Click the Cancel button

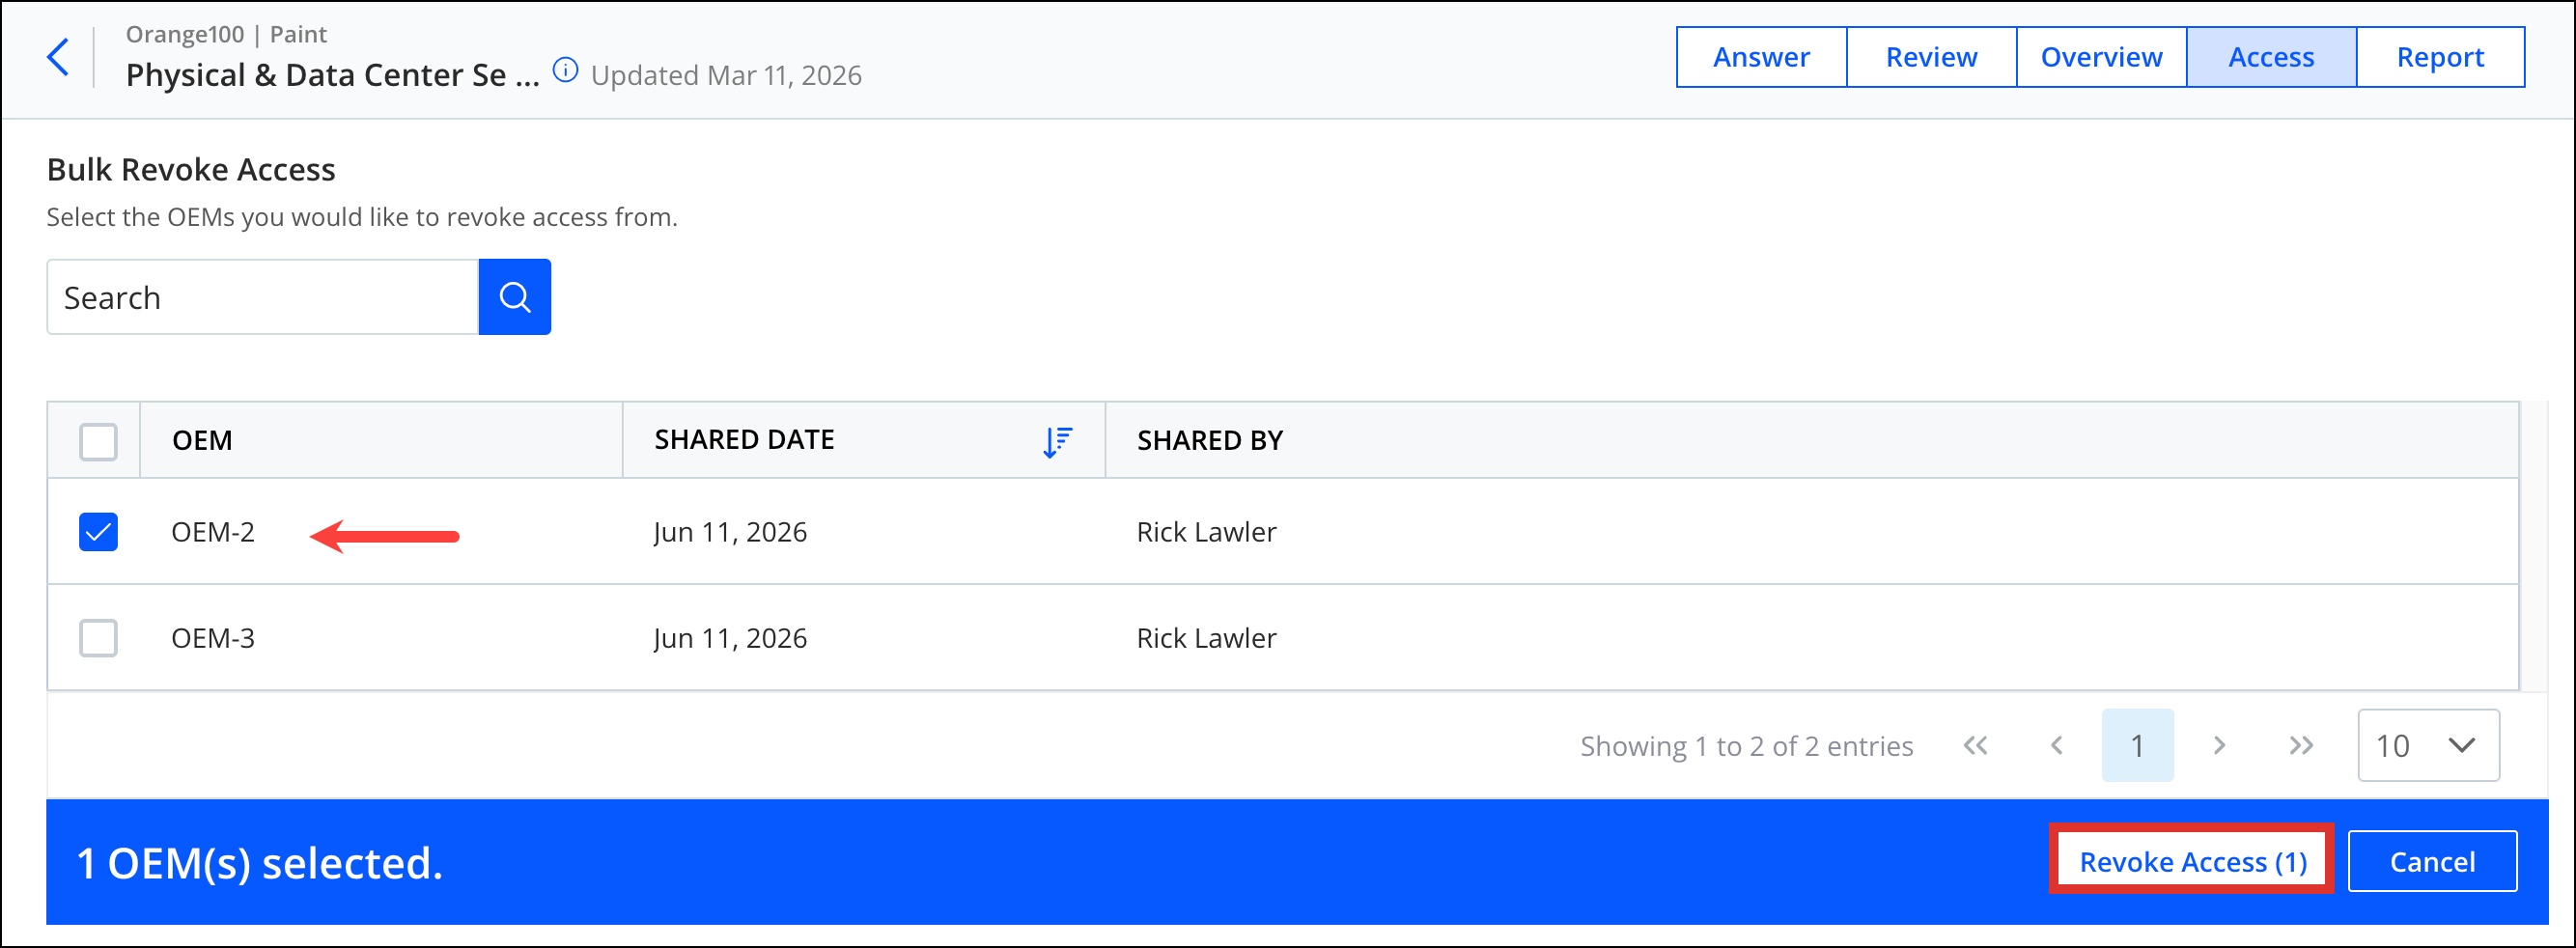tap(2432, 861)
